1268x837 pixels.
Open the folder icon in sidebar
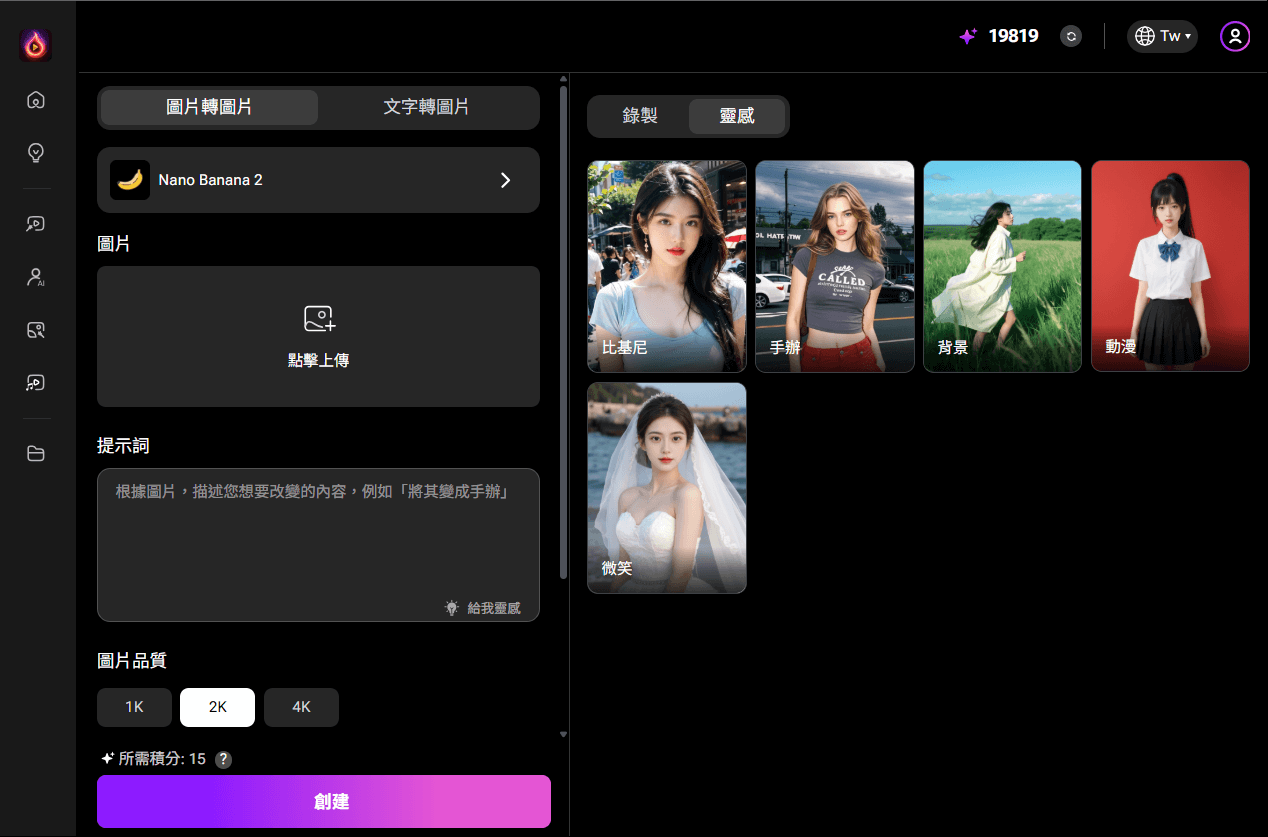[x=36, y=454]
